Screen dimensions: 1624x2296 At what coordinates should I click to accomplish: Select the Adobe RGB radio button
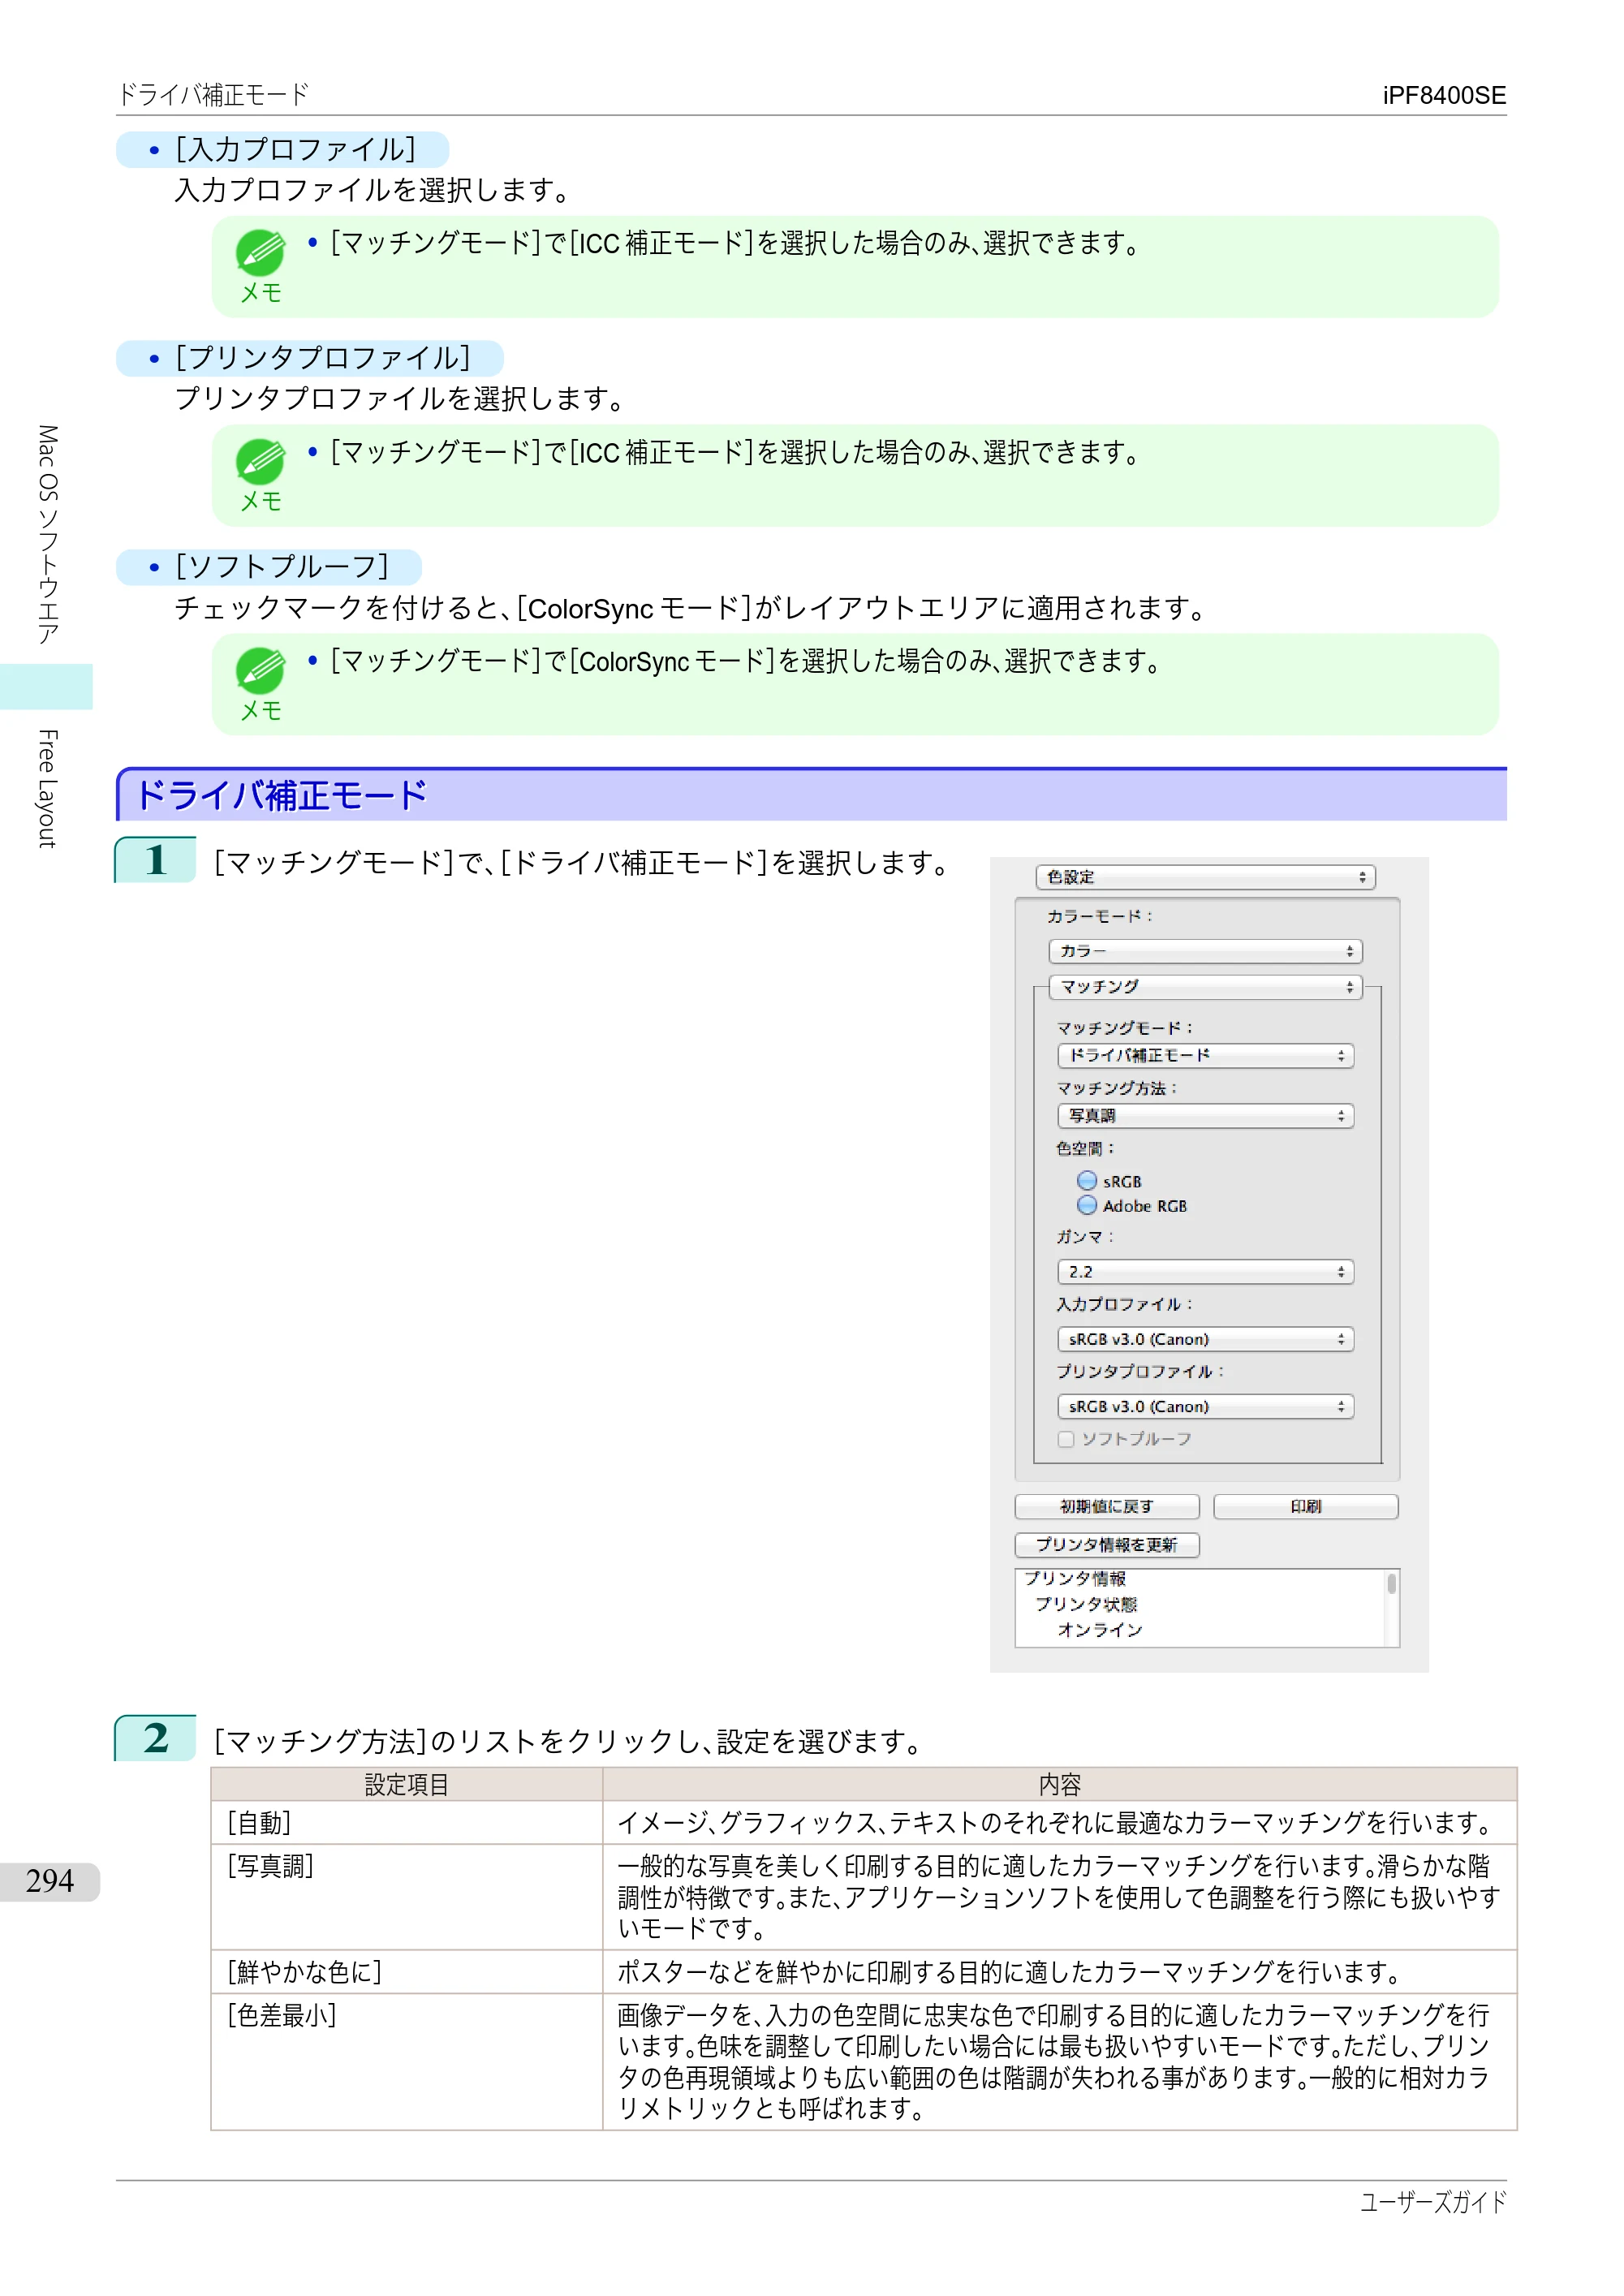tap(1087, 1205)
